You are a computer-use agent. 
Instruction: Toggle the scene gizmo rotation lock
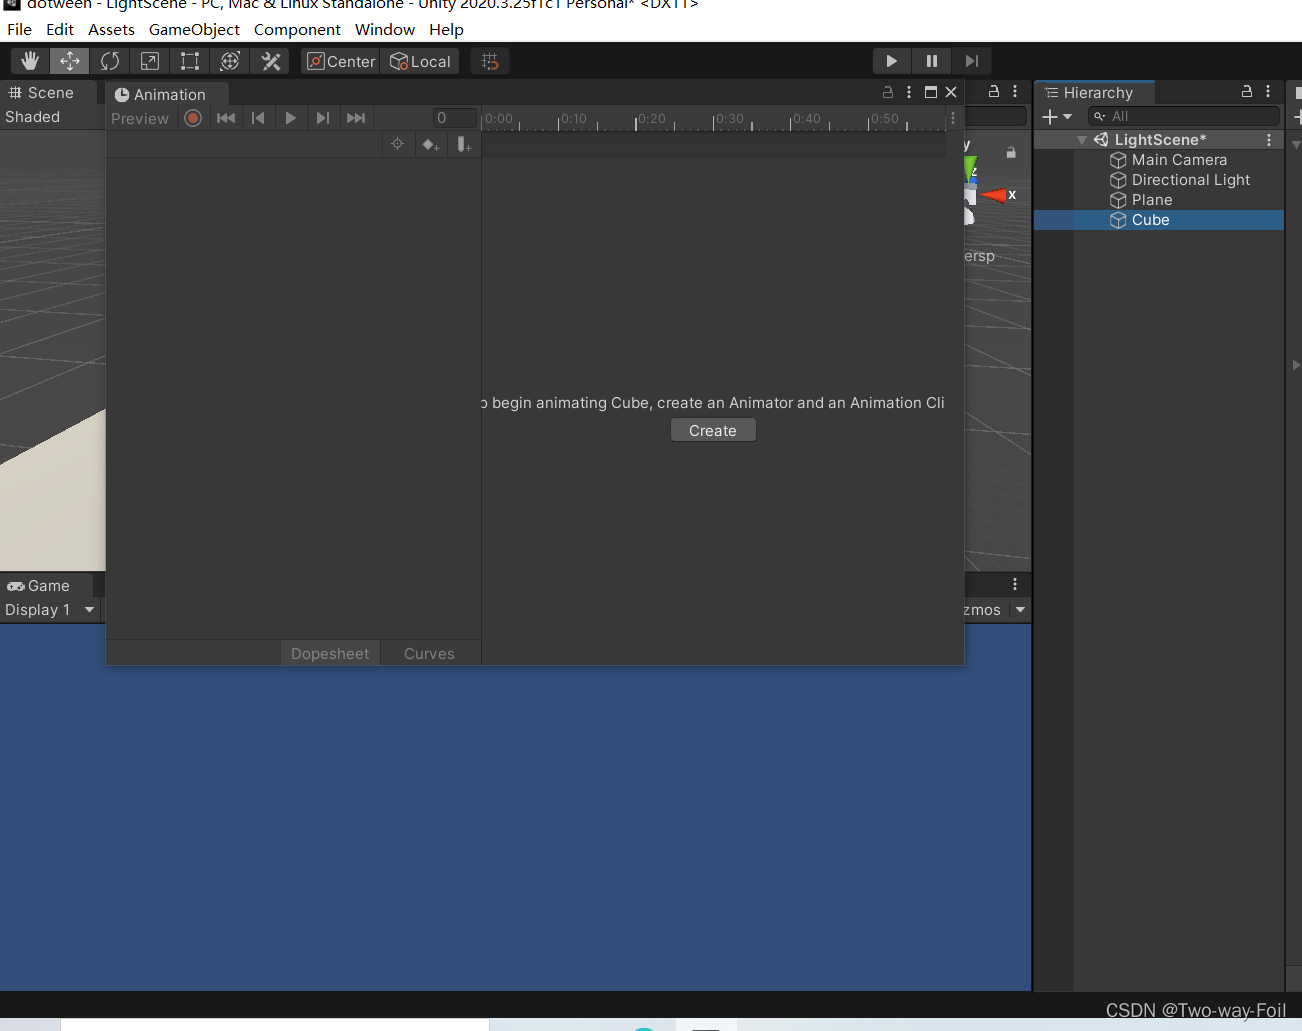[1011, 153]
